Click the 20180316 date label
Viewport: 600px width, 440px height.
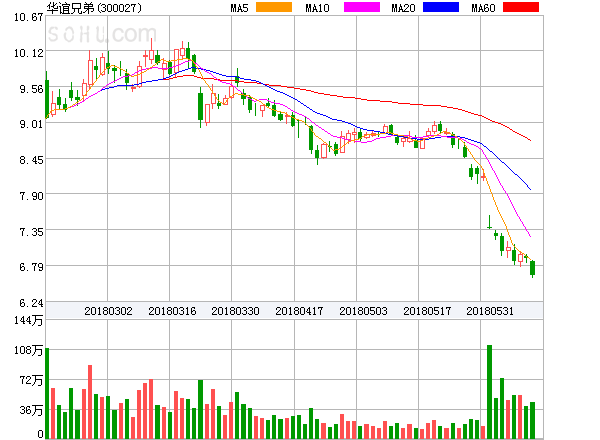172,311
